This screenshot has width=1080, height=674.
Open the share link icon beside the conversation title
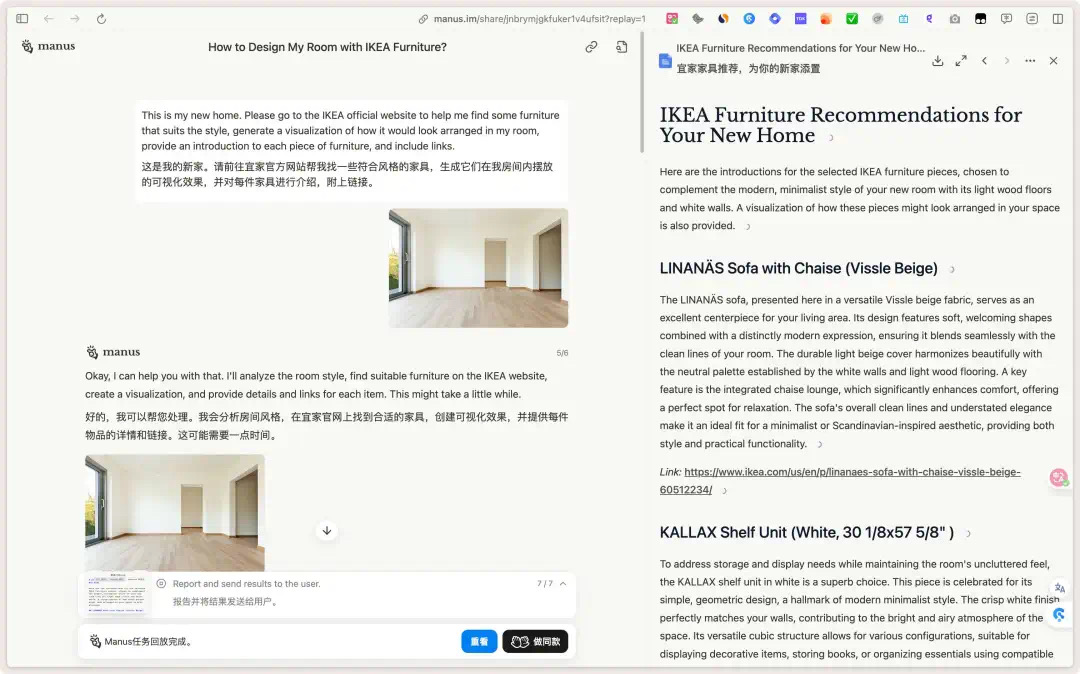coord(591,46)
